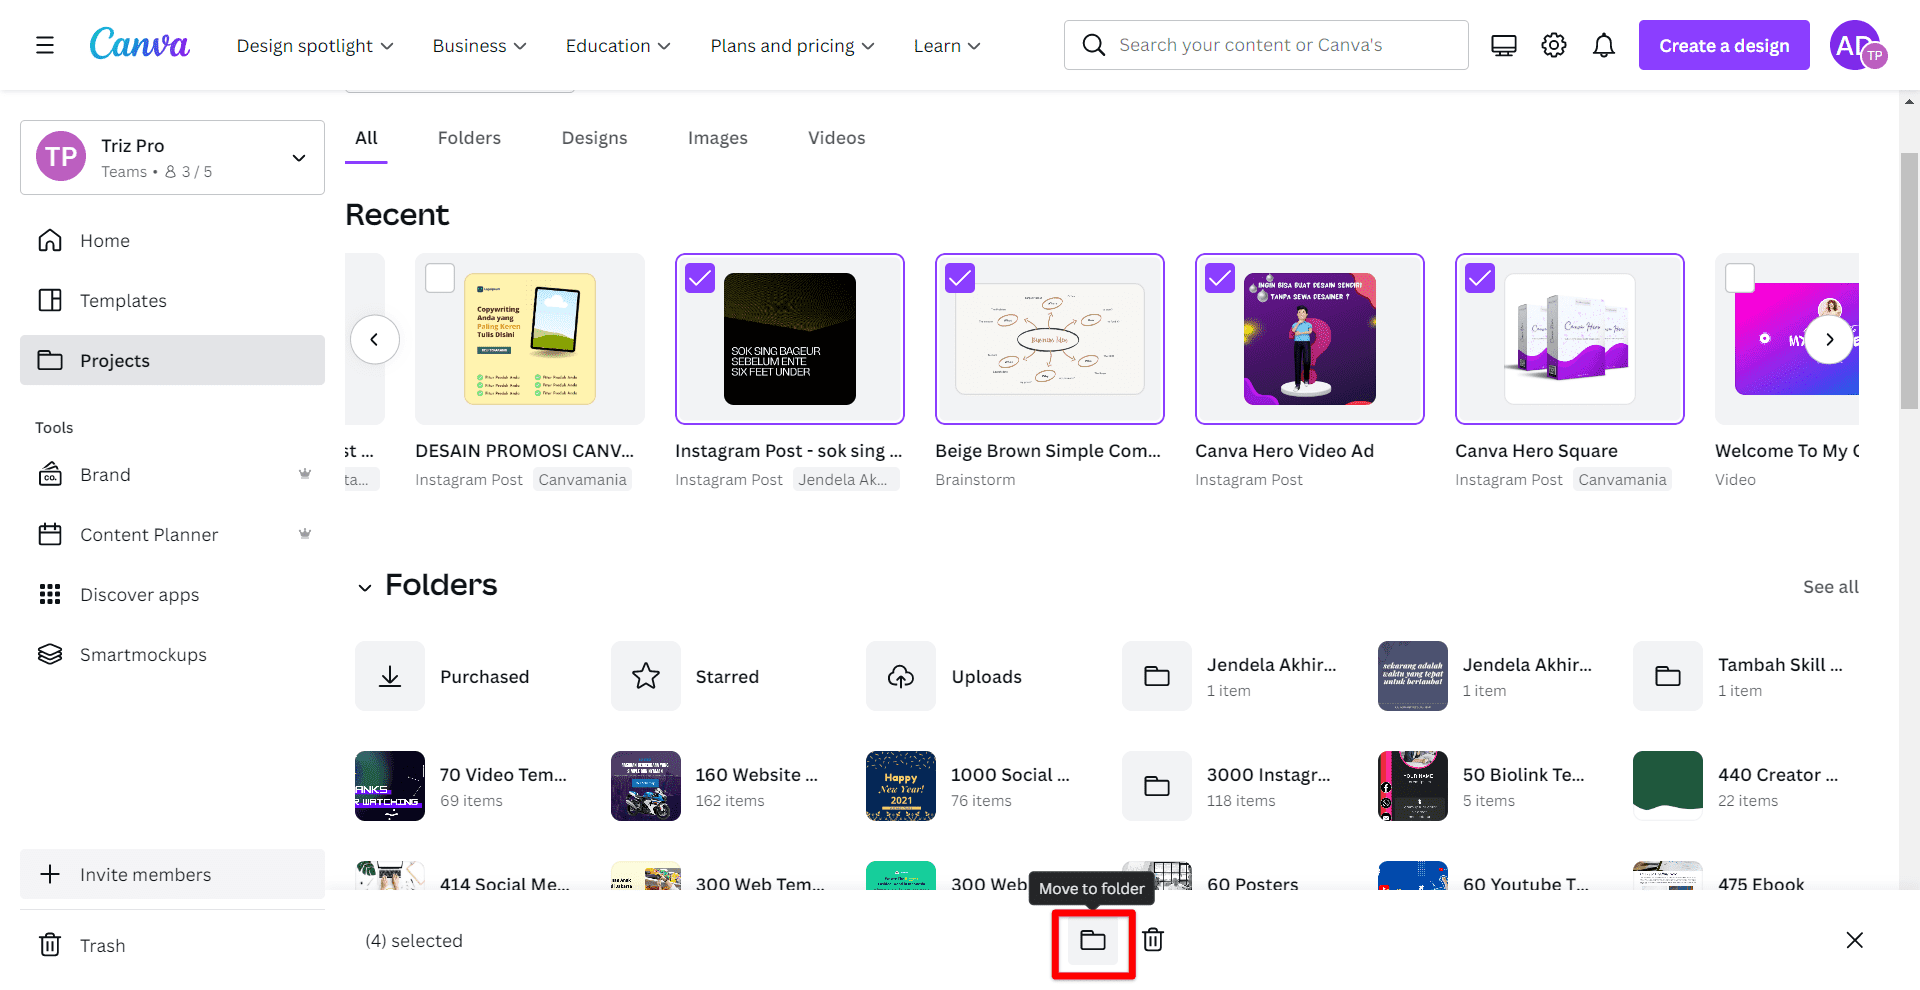Open the 1000 Social folder thumbnail
Screen dimensions: 1920x990
click(901, 786)
